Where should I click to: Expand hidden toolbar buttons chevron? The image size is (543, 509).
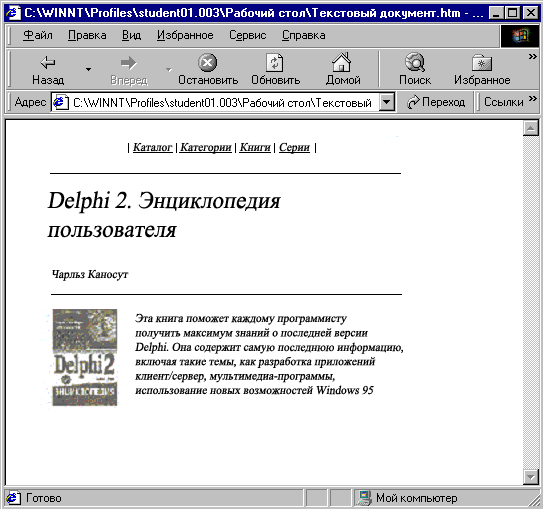coord(532,56)
